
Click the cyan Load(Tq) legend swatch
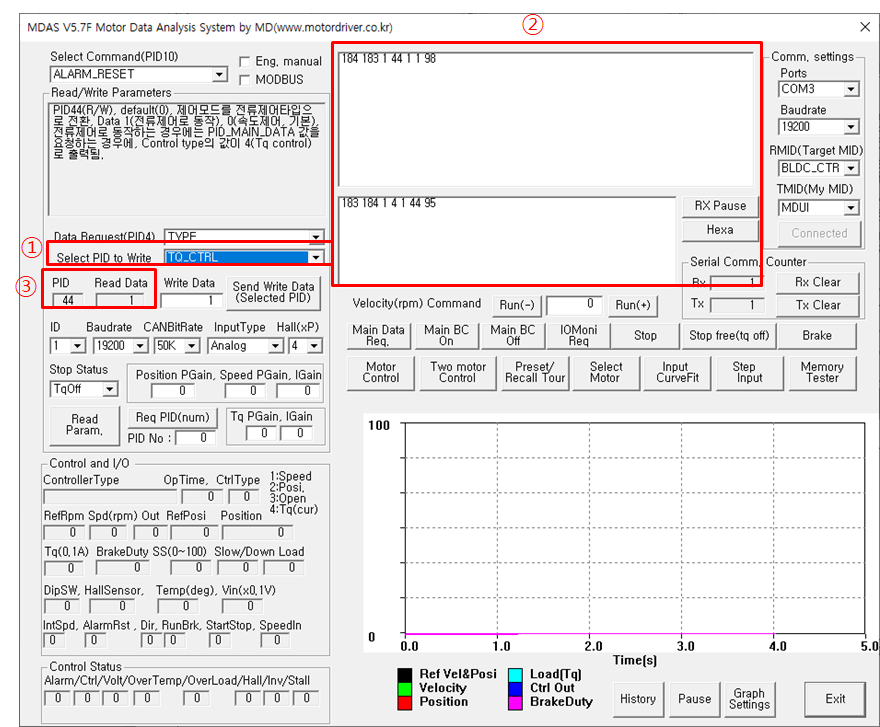click(515, 674)
